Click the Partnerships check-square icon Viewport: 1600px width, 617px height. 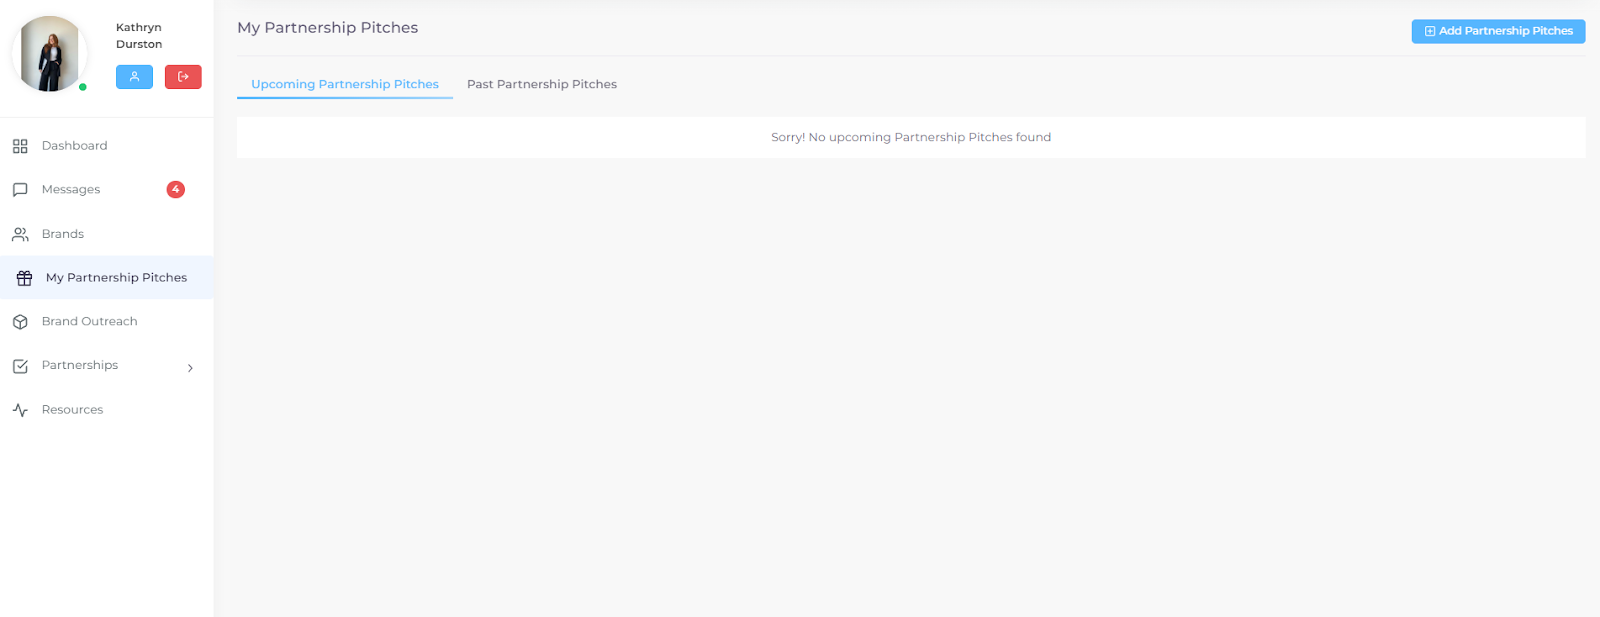tap(20, 366)
